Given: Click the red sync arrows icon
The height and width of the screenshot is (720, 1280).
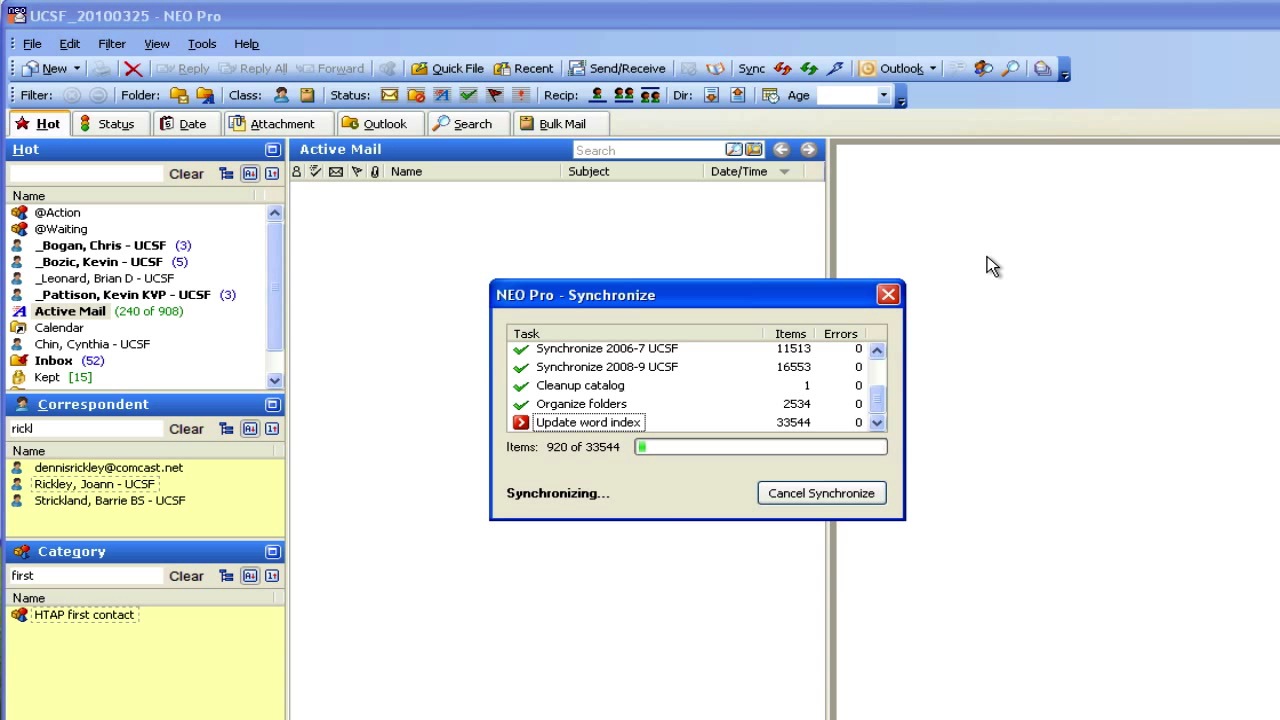Looking at the screenshot, I should point(782,69).
